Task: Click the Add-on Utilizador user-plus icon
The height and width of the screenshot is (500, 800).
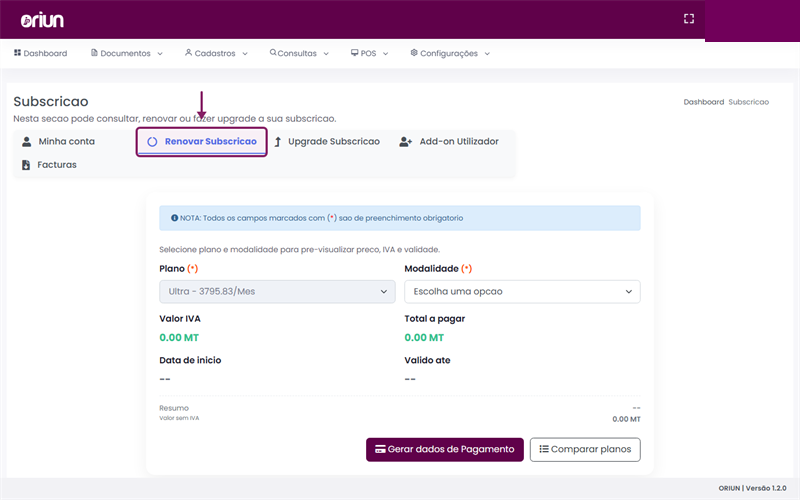Action: click(x=406, y=142)
